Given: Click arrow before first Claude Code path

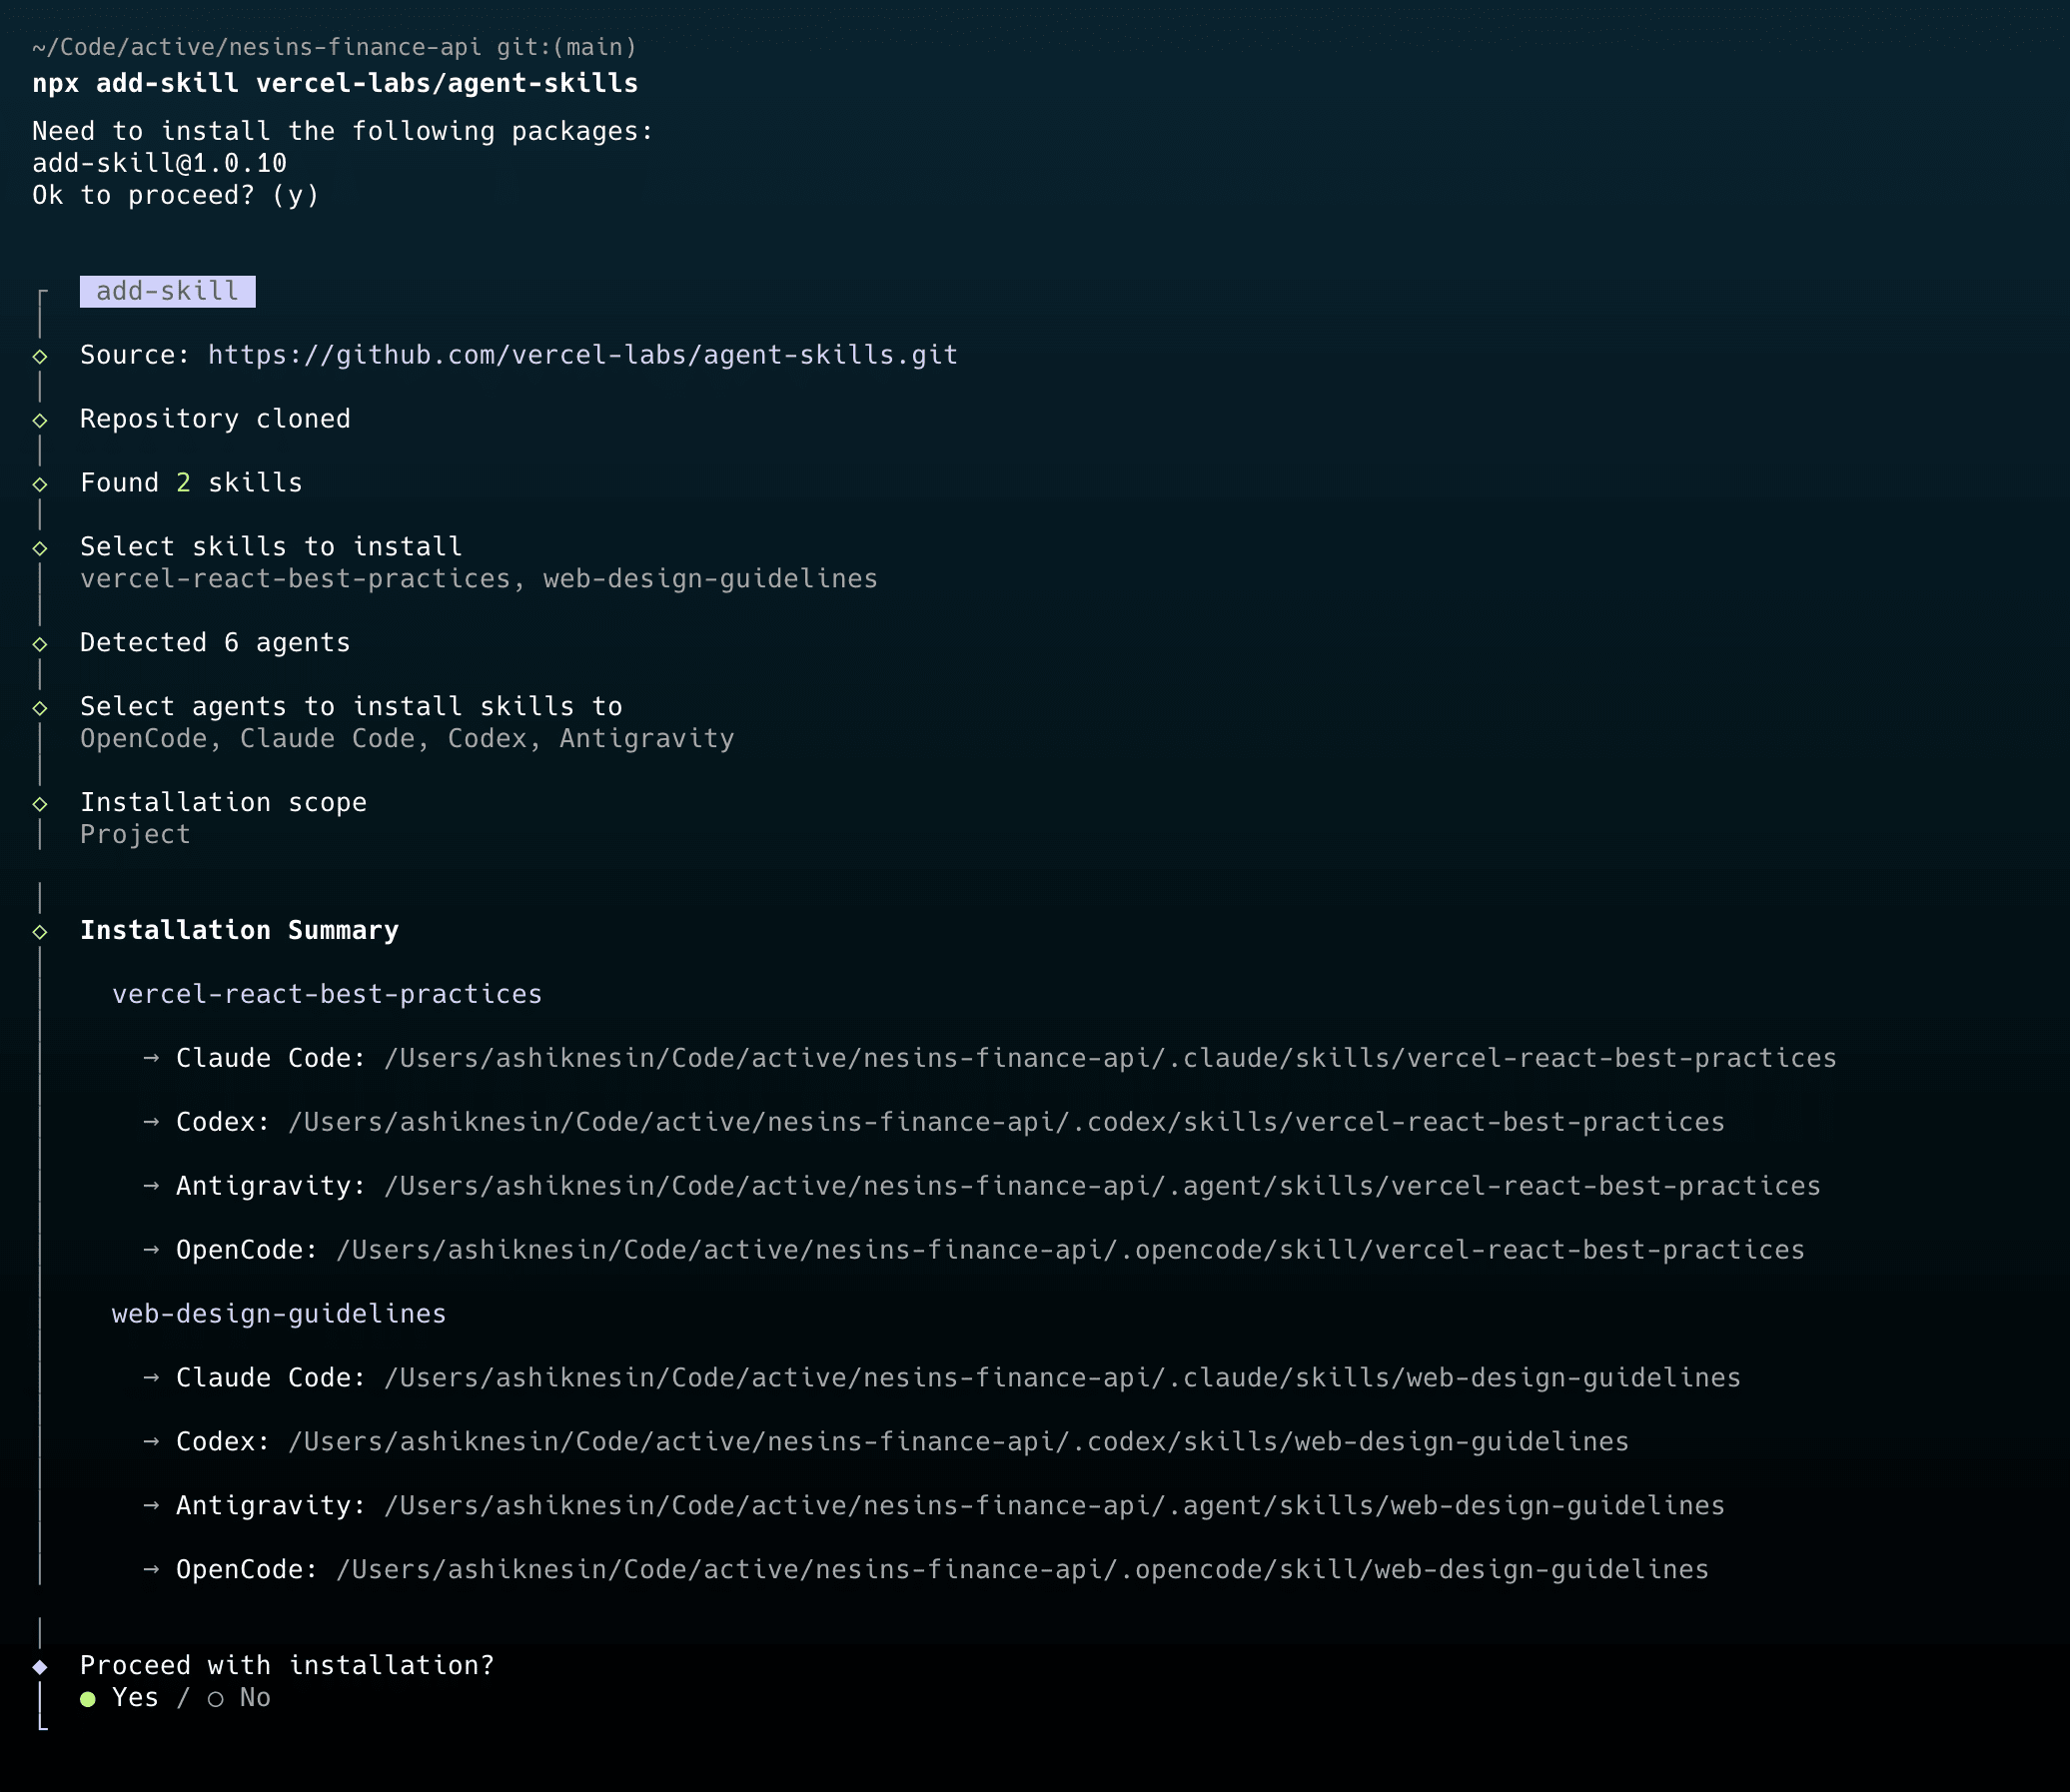Looking at the screenshot, I should point(151,1058).
